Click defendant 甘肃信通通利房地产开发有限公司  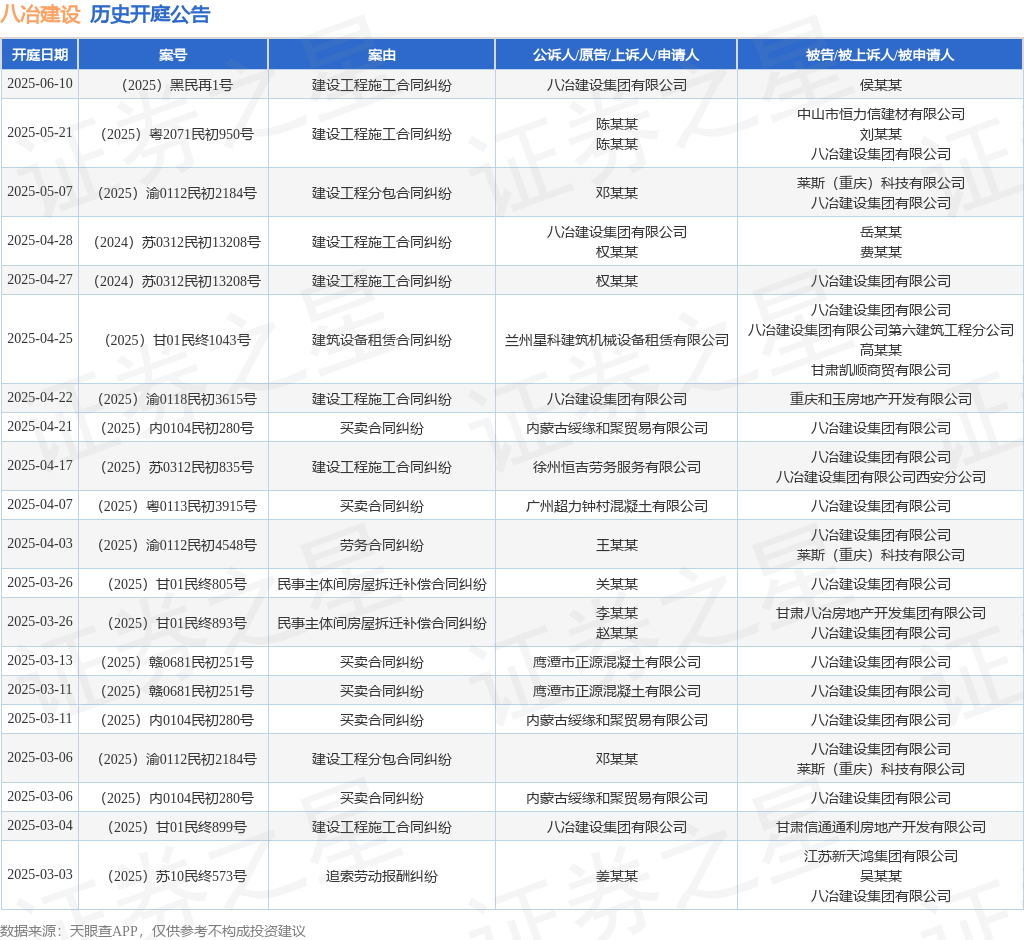coord(880,827)
